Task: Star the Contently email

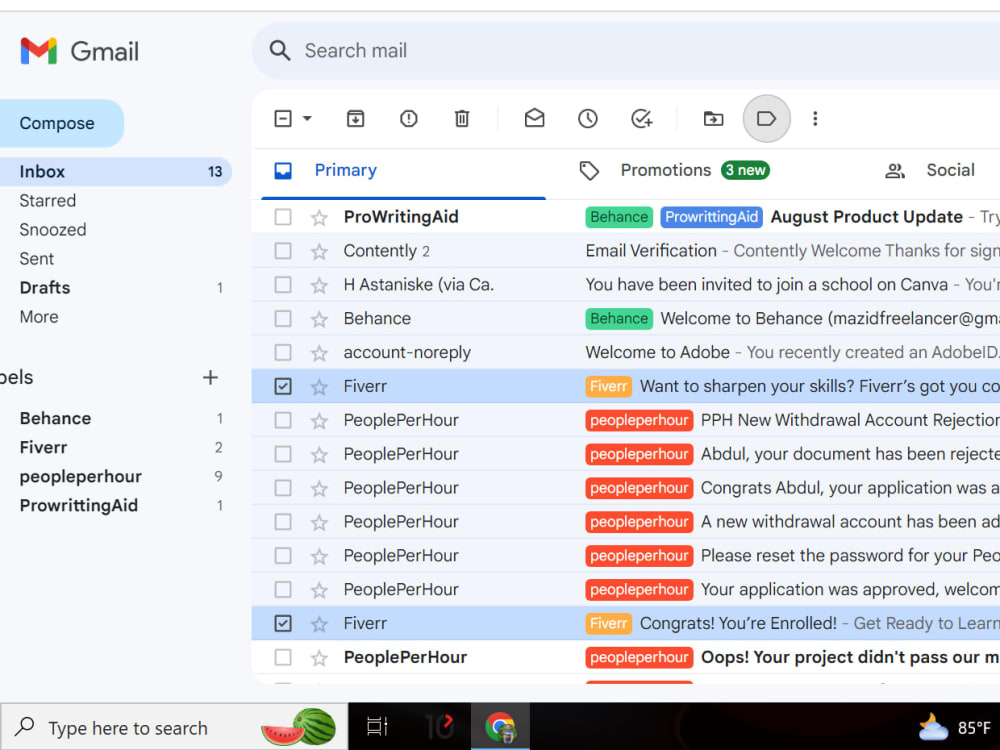Action: pyautogui.click(x=319, y=251)
